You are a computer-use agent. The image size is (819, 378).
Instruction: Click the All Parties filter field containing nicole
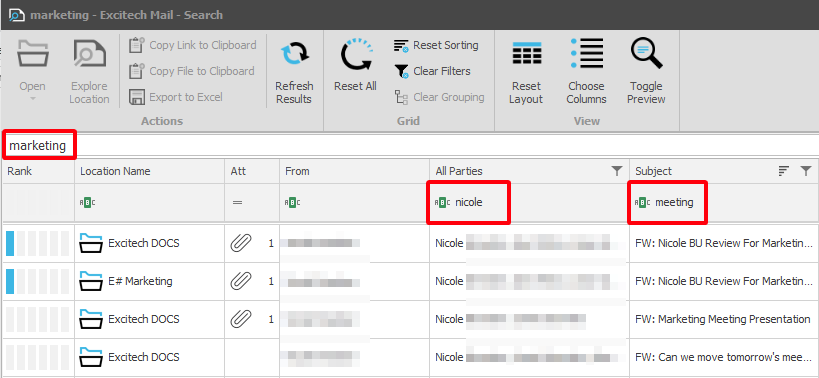pyautogui.click(x=529, y=203)
